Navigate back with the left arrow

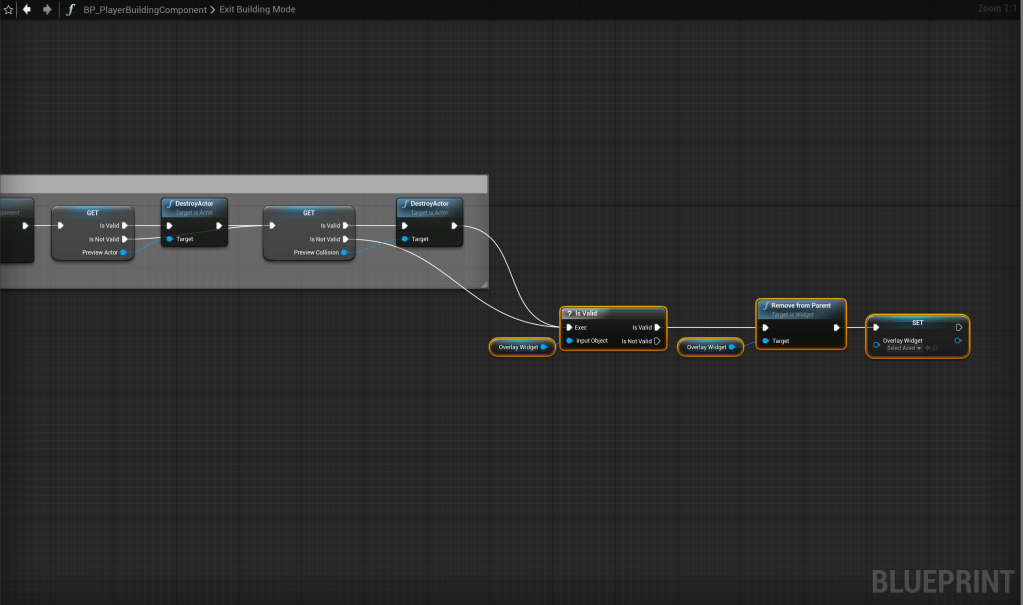click(x=27, y=9)
